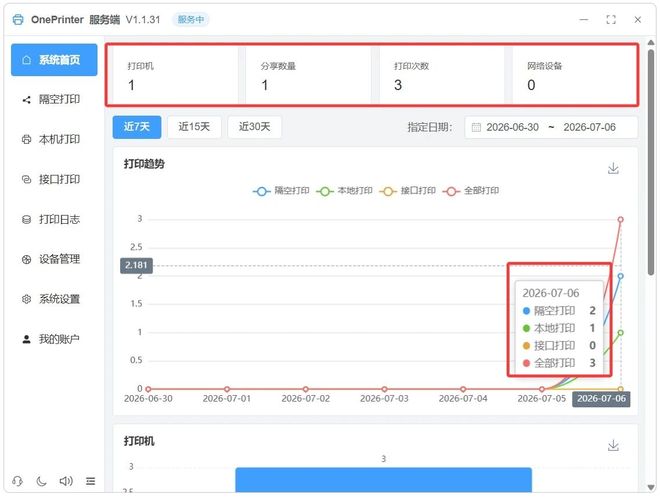Click the 服务中 status badge
The width and height of the screenshot is (660, 498).
point(191,19)
